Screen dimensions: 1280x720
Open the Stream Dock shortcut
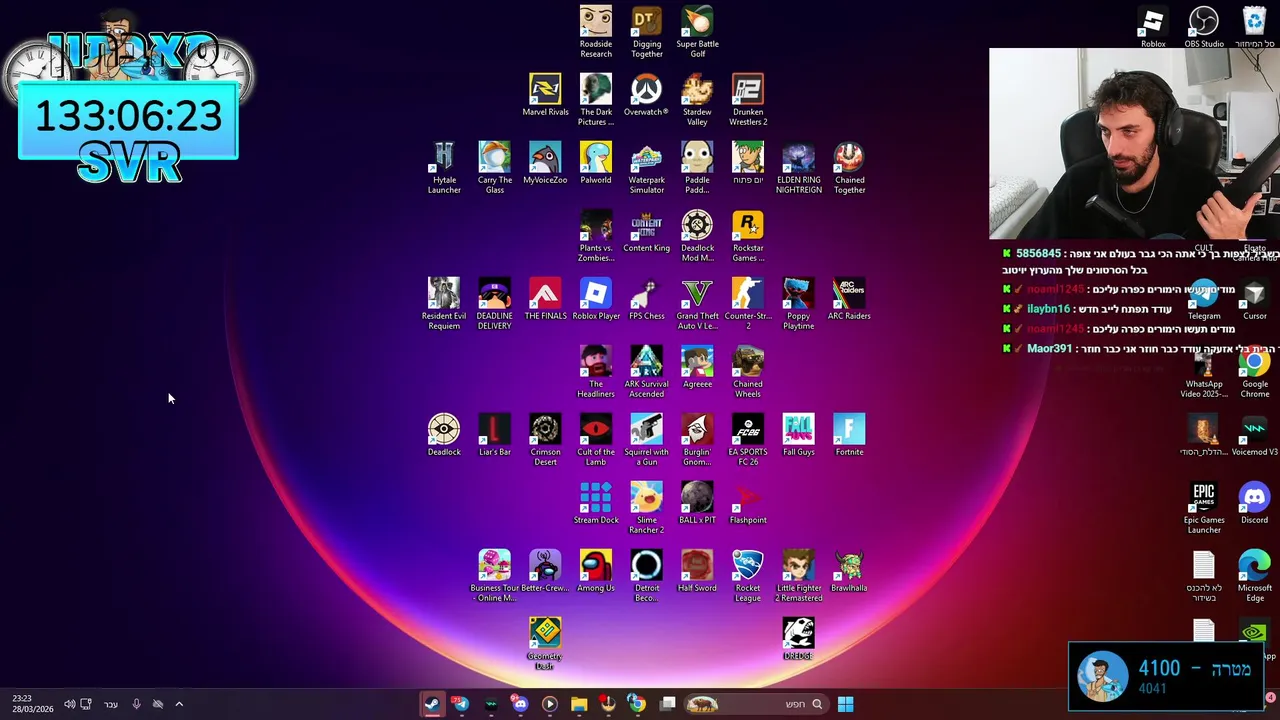point(596,503)
